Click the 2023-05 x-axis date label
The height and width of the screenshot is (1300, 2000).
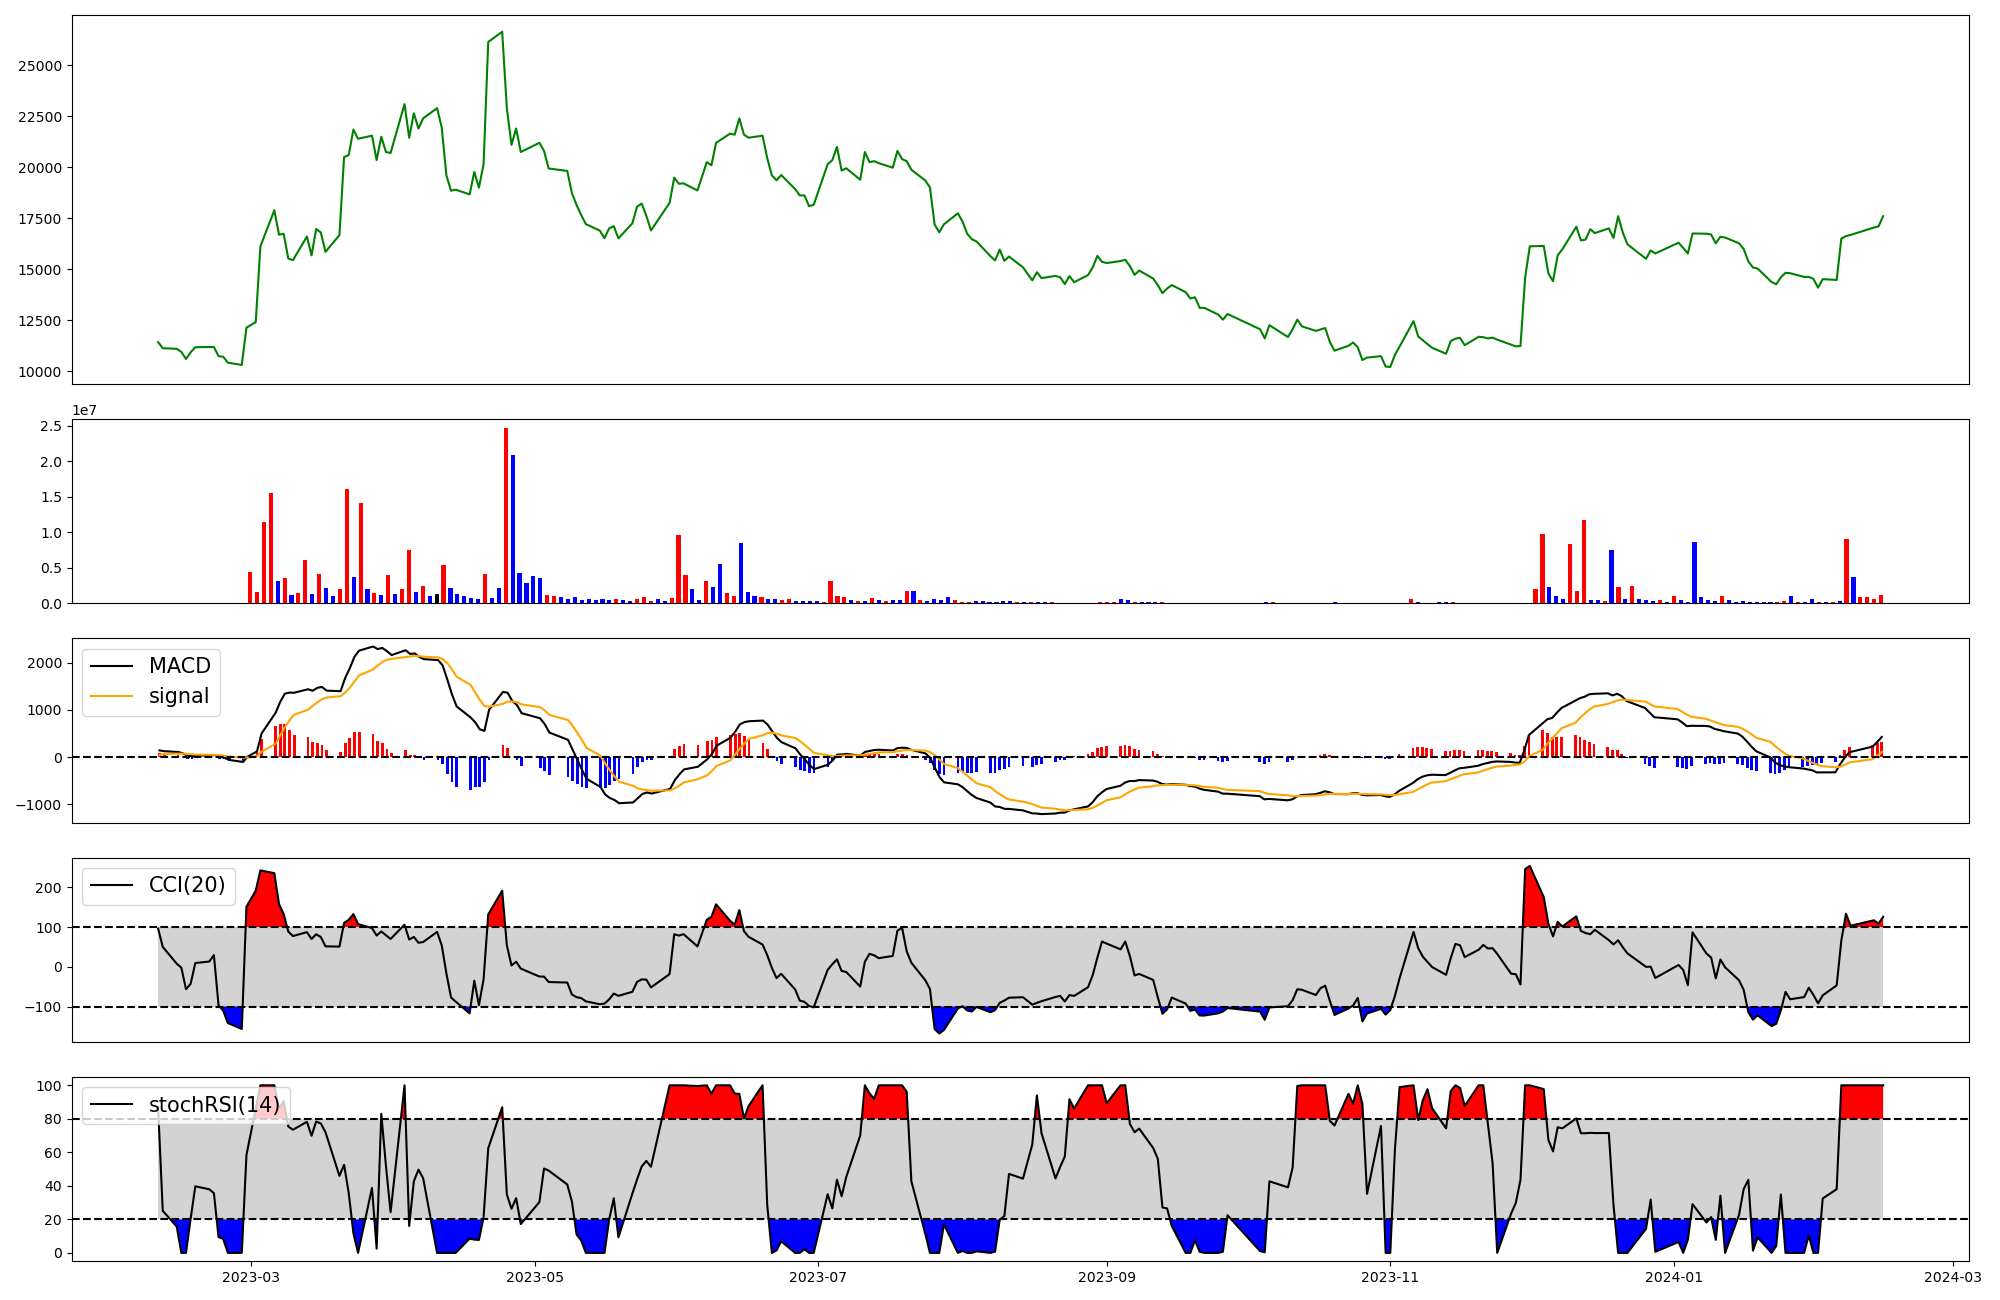point(535,1277)
